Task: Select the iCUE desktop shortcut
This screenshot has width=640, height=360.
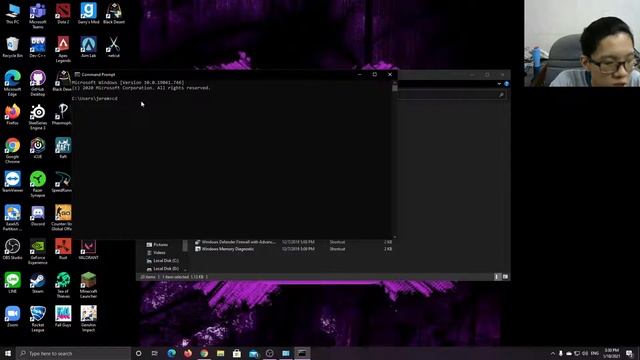Action: (x=38, y=148)
